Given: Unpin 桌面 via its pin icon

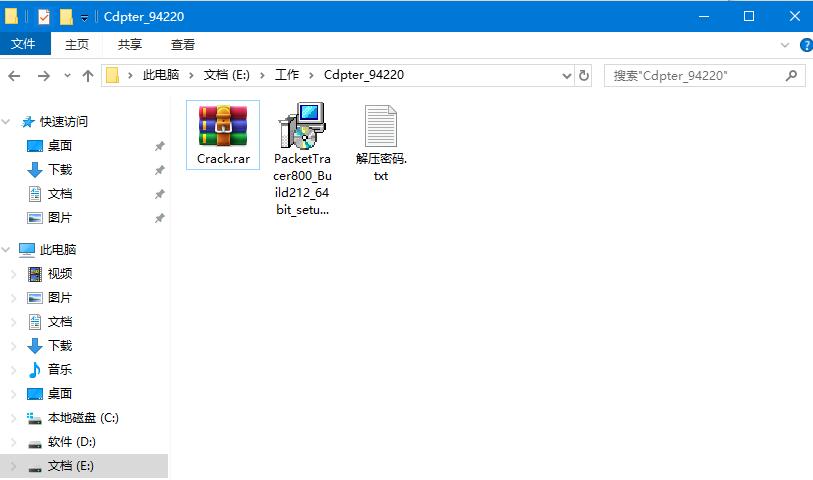Looking at the screenshot, I should click(160, 146).
